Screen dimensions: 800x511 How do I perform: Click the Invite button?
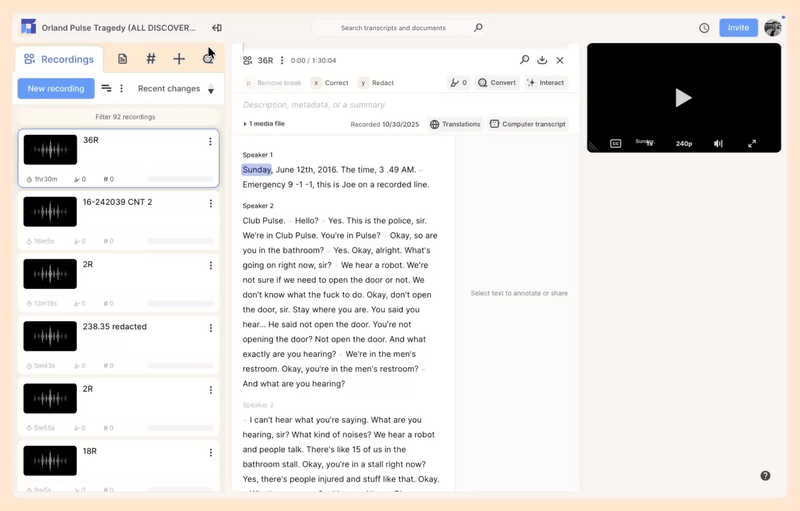click(738, 28)
